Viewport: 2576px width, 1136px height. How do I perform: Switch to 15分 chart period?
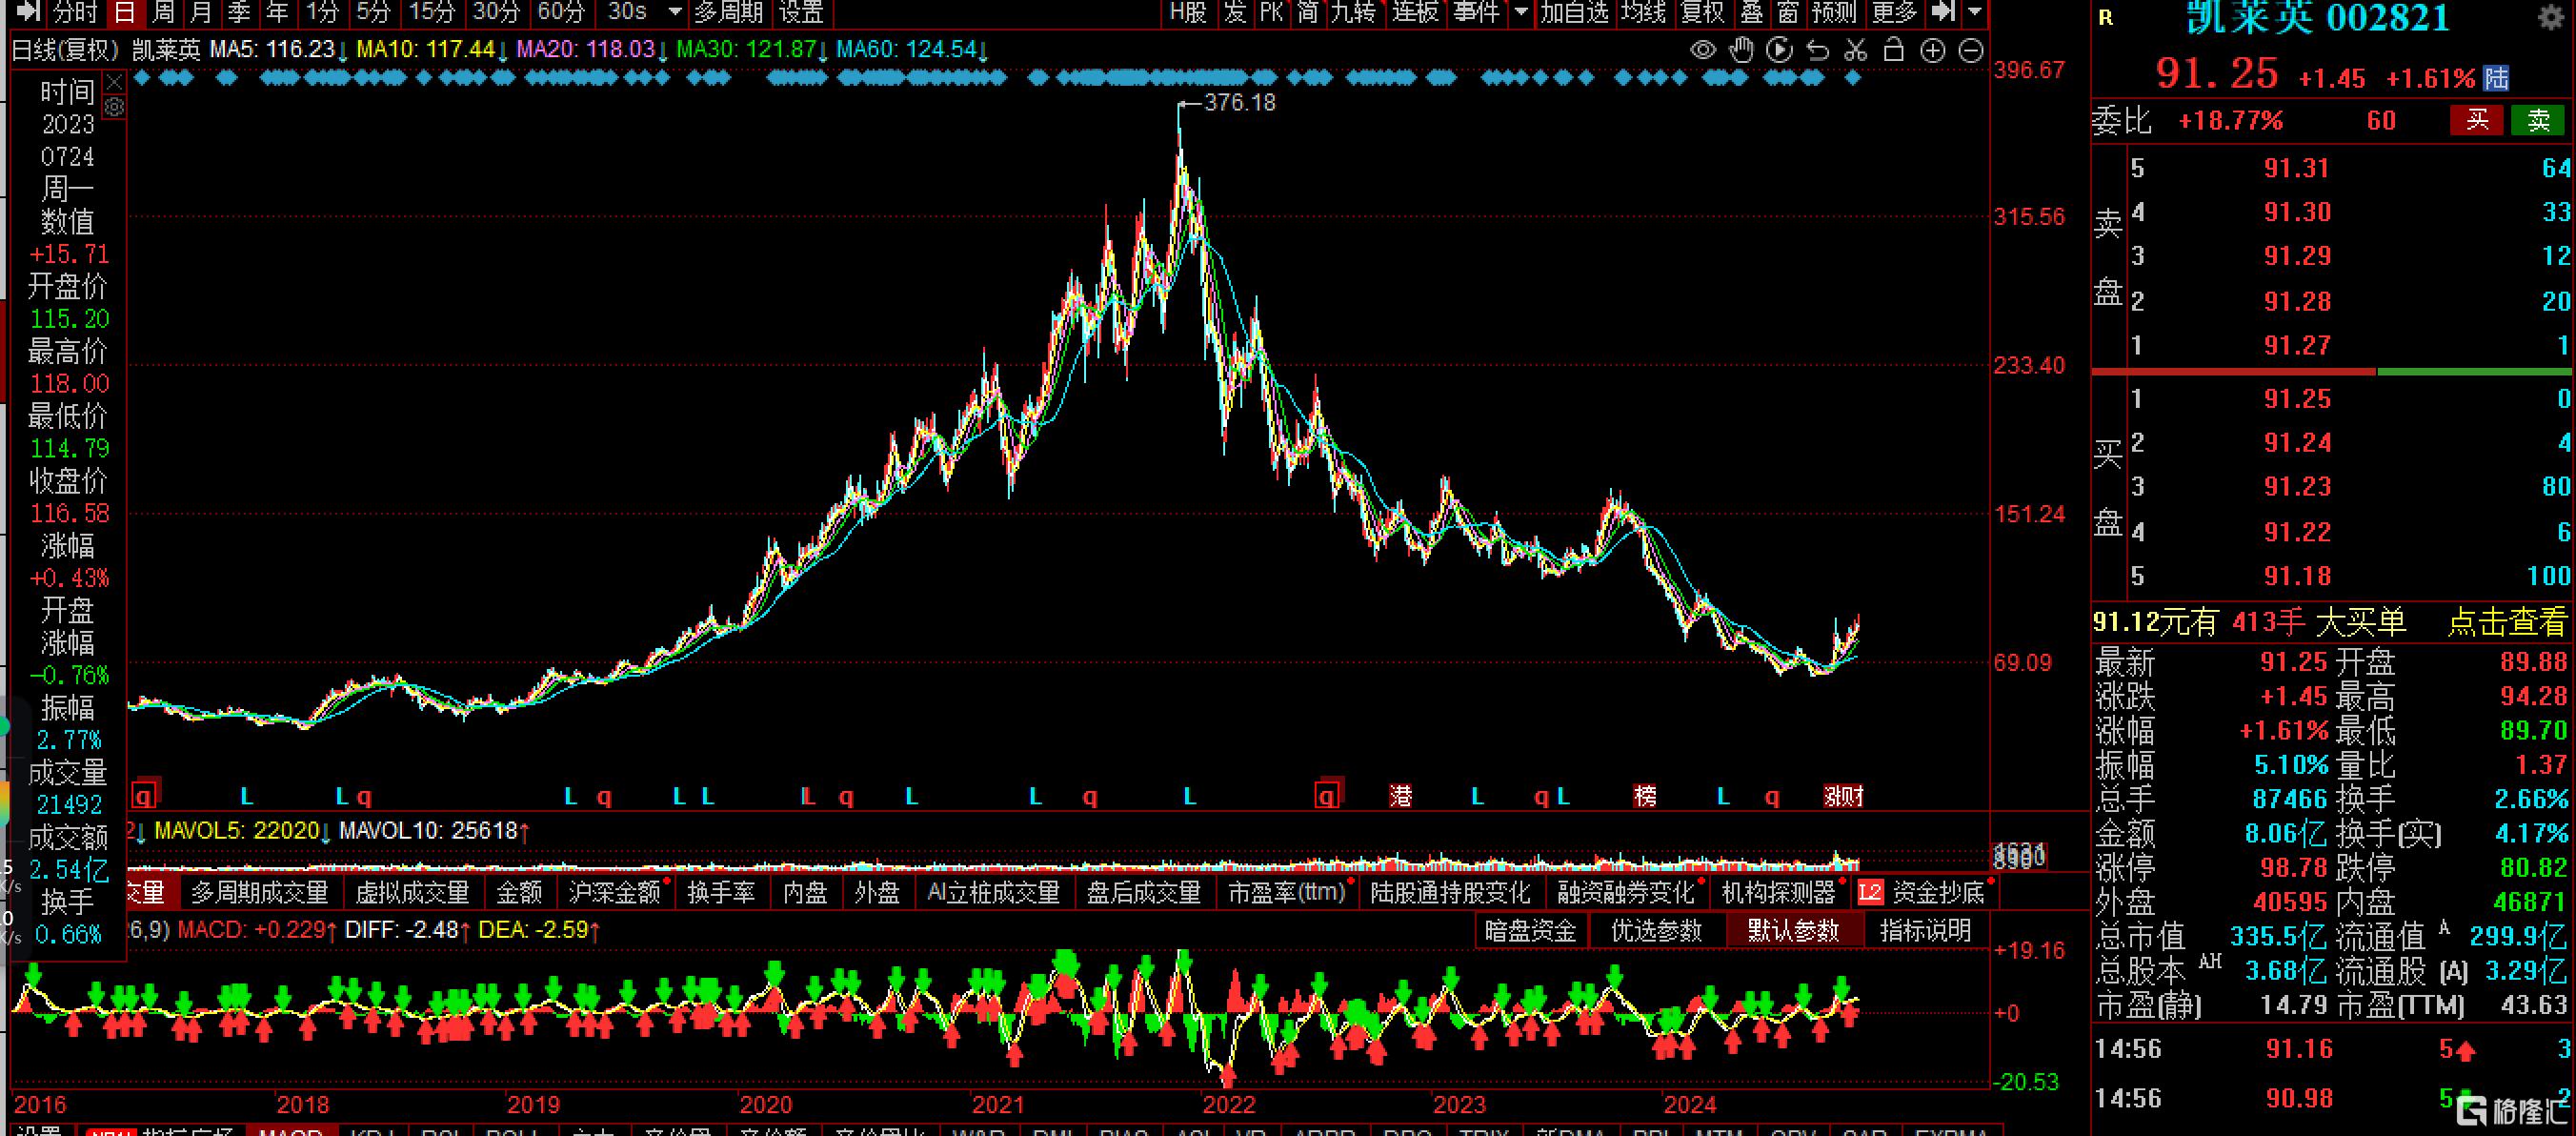[x=432, y=12]
